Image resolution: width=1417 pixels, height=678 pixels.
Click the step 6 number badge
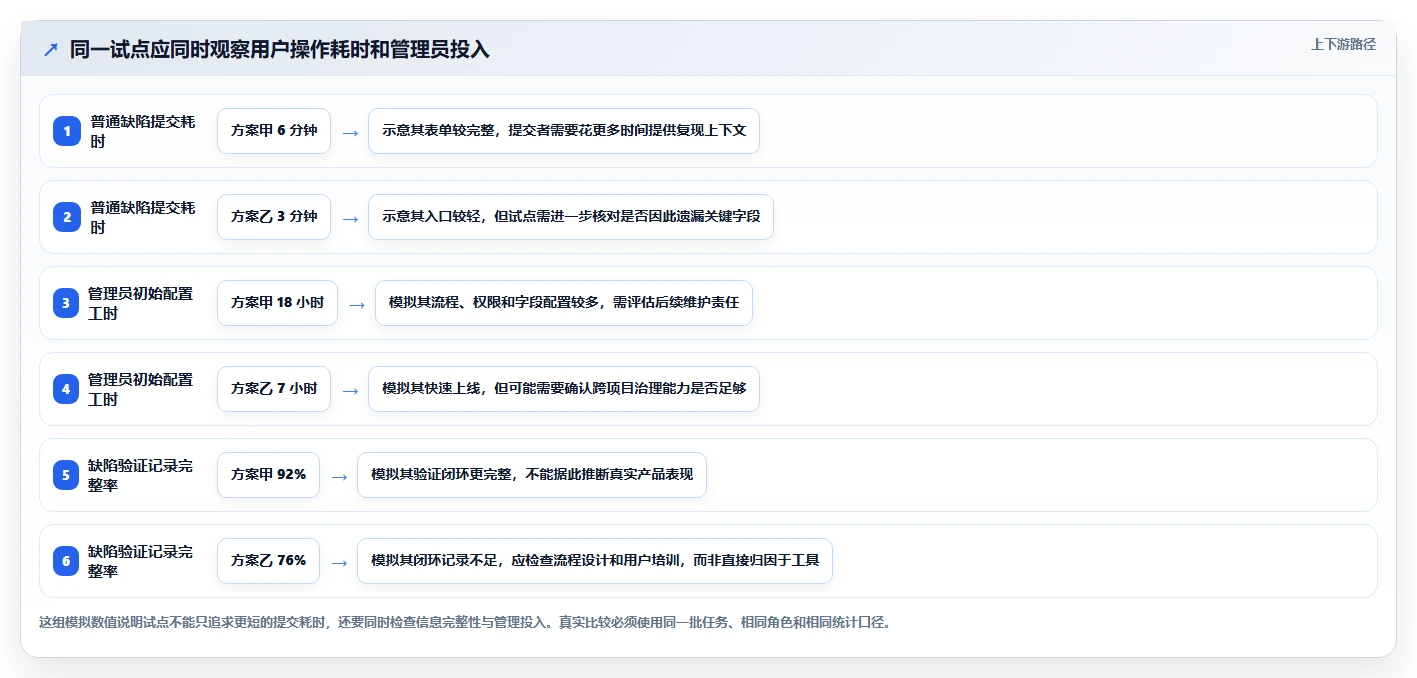pyautogui.click(x=67, y=561)
